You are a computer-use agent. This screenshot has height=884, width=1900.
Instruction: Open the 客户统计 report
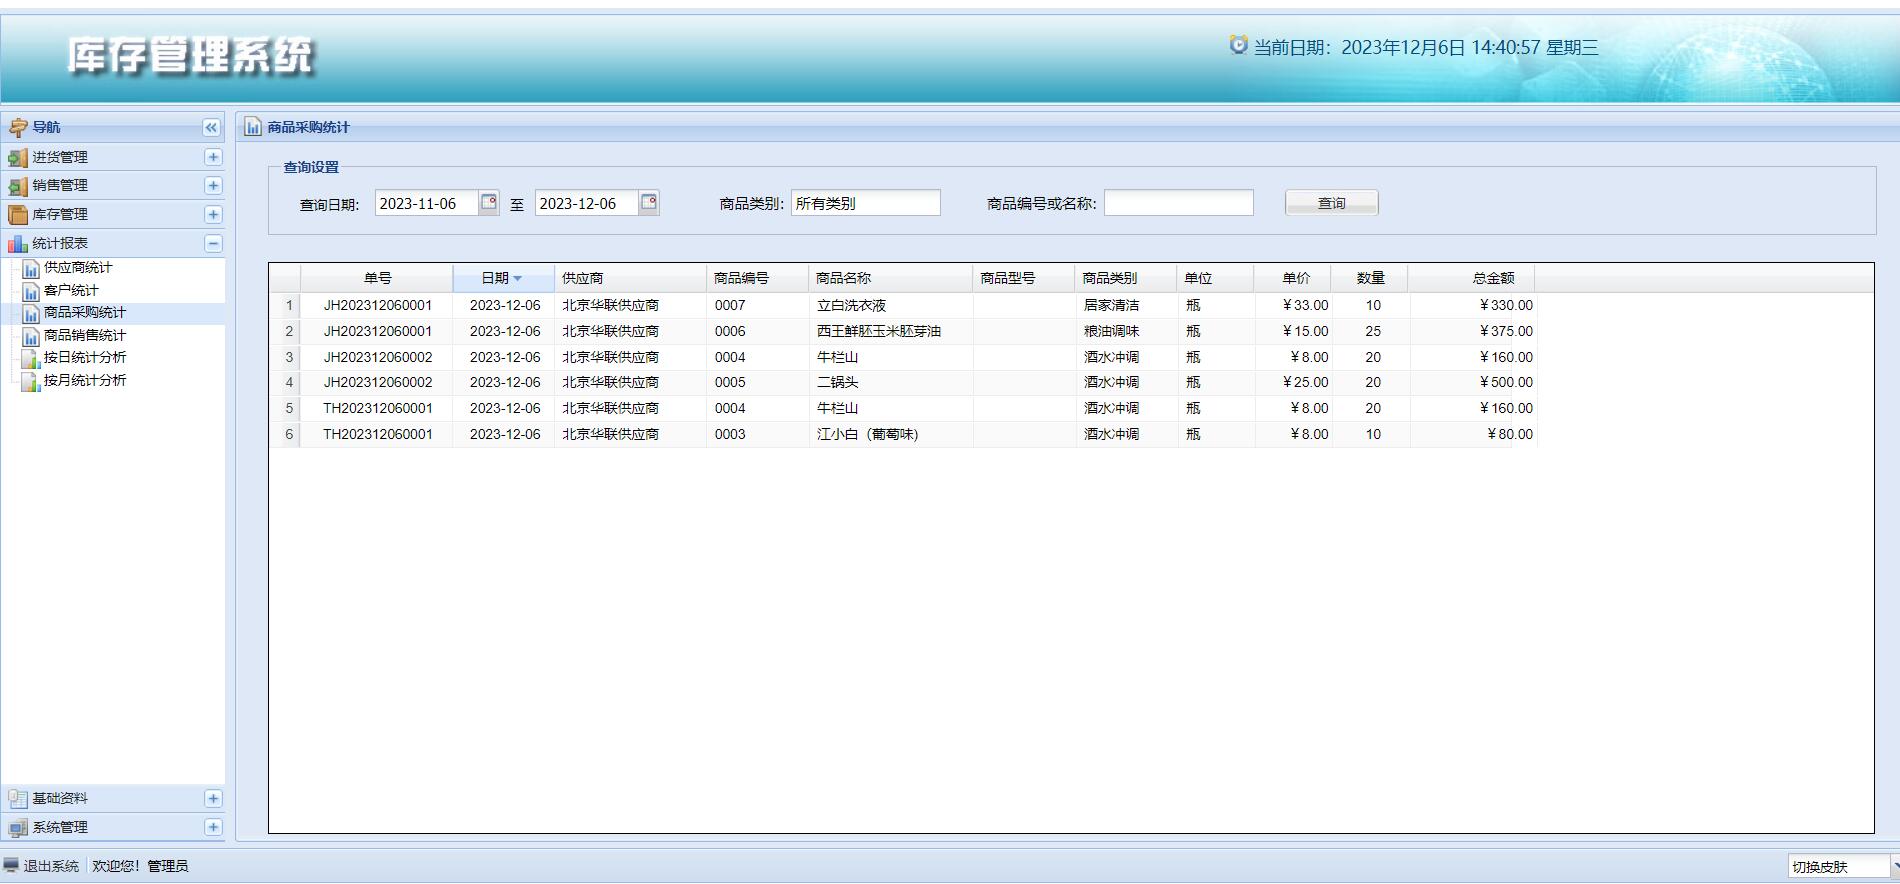coord(71,290)
